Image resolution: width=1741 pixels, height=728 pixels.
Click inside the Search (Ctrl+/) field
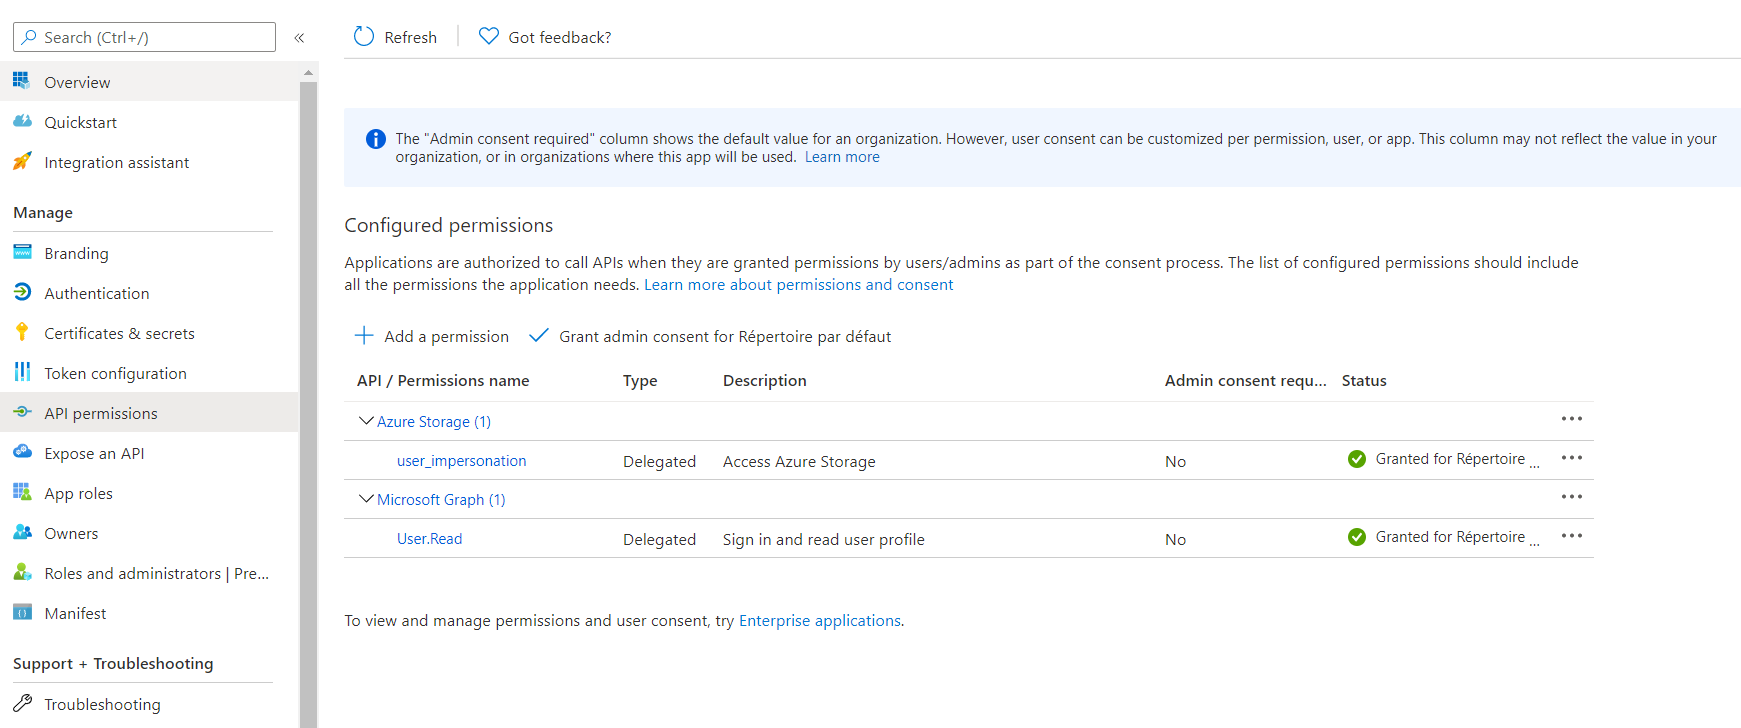pos(144,37)
